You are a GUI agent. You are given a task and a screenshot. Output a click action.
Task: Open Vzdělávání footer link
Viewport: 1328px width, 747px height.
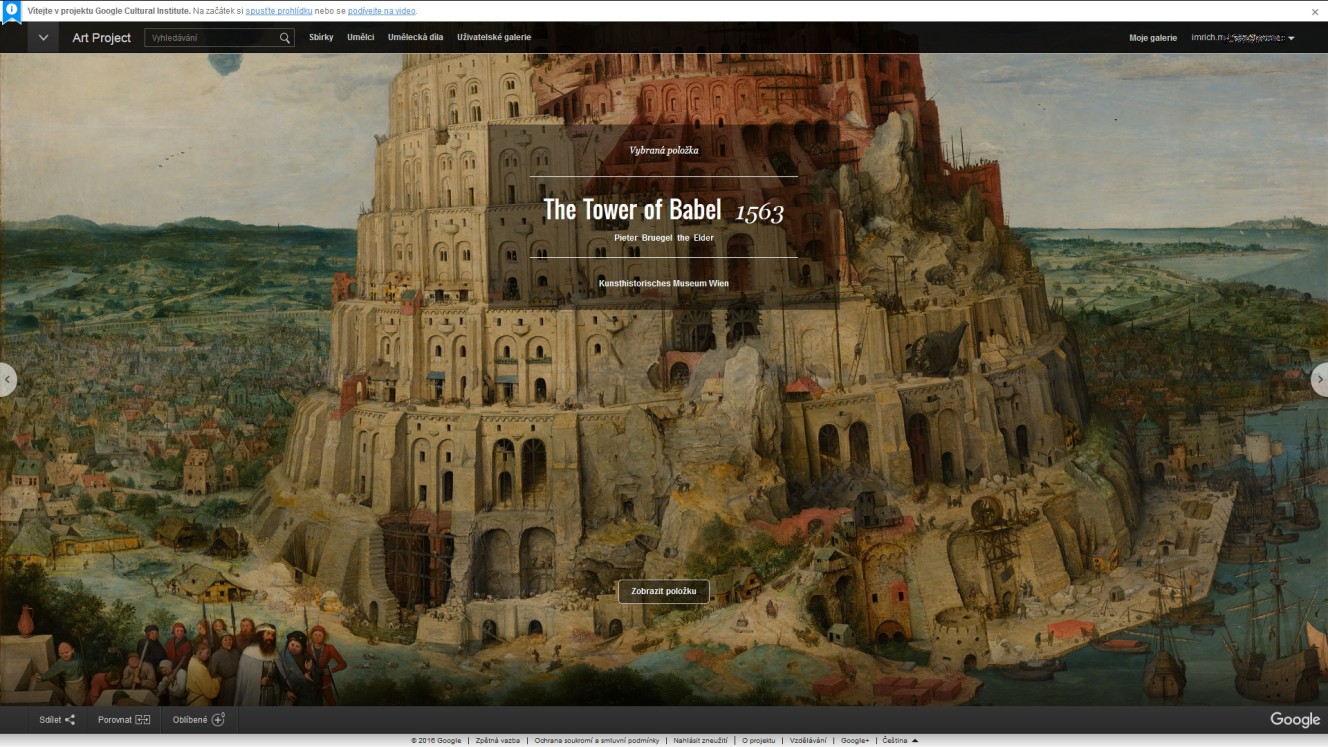808,740
